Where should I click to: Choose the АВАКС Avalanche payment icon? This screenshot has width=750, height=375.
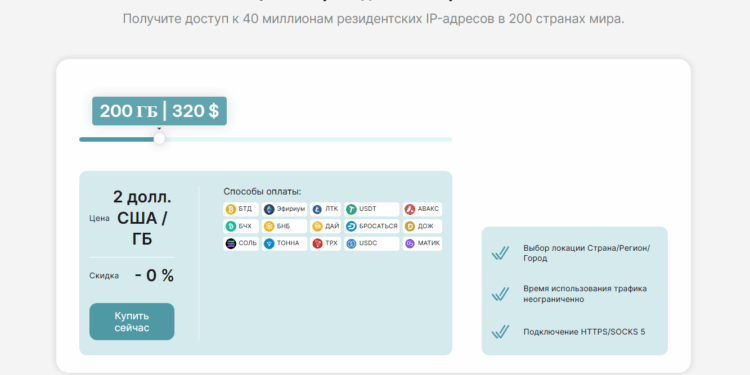pos(422,209)
